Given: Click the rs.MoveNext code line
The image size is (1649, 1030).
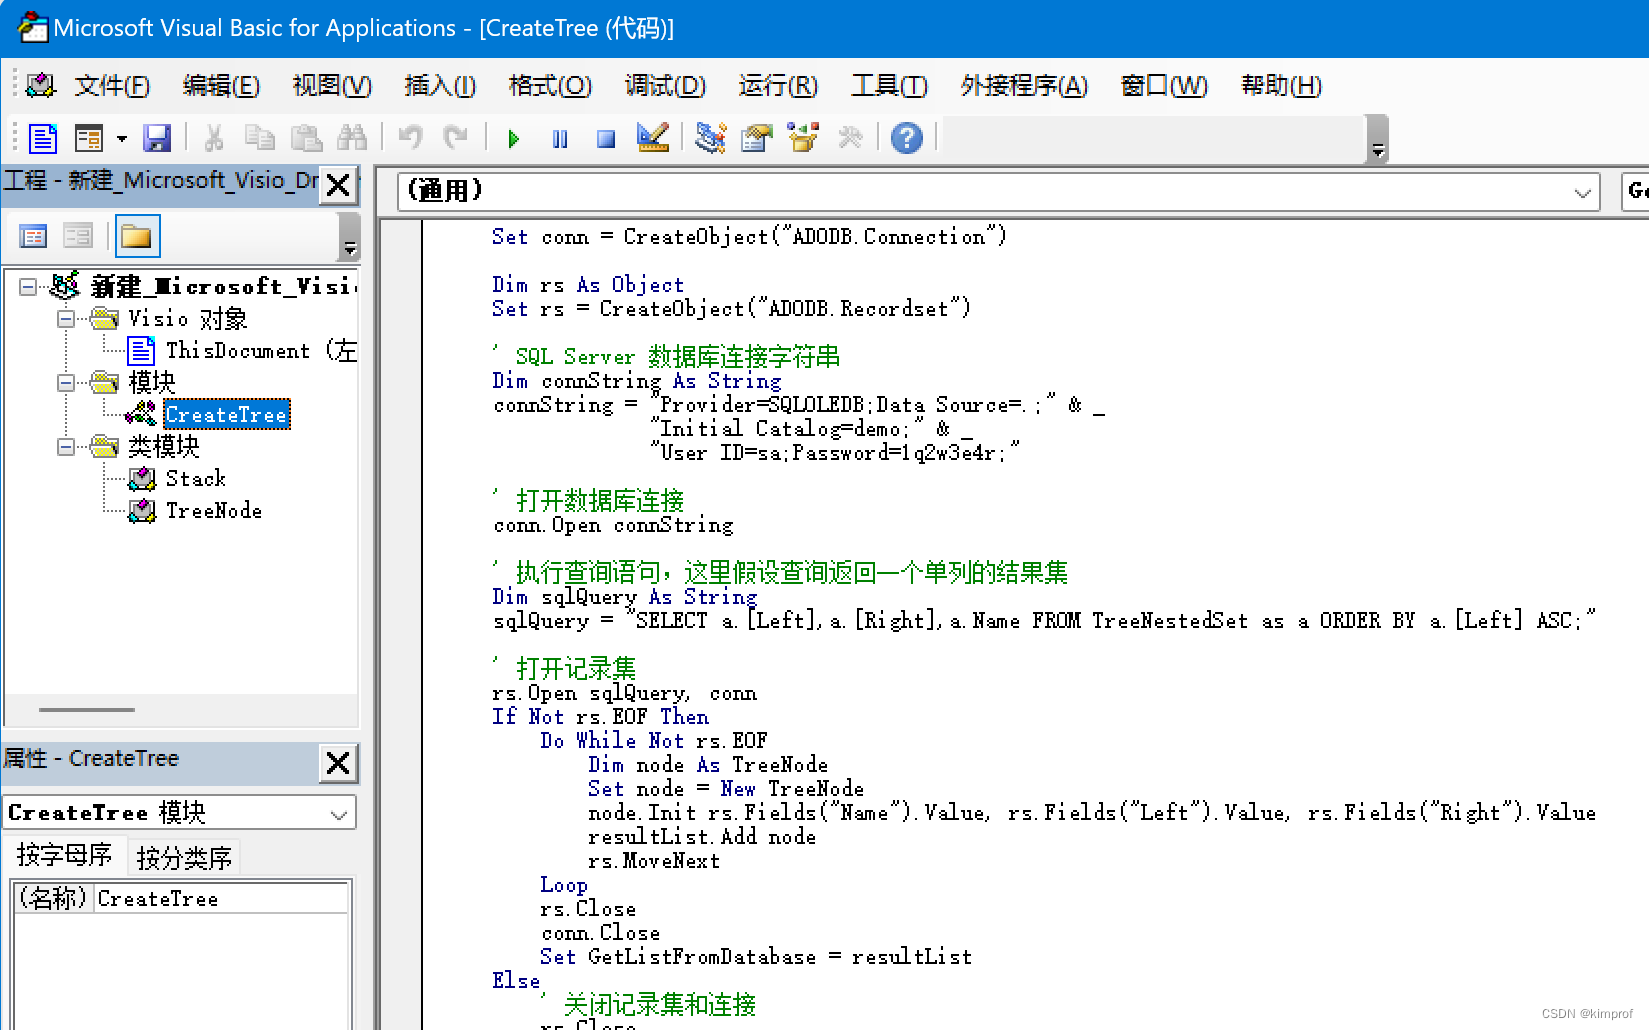Looking at the screenshot, I should click(653, 861).
